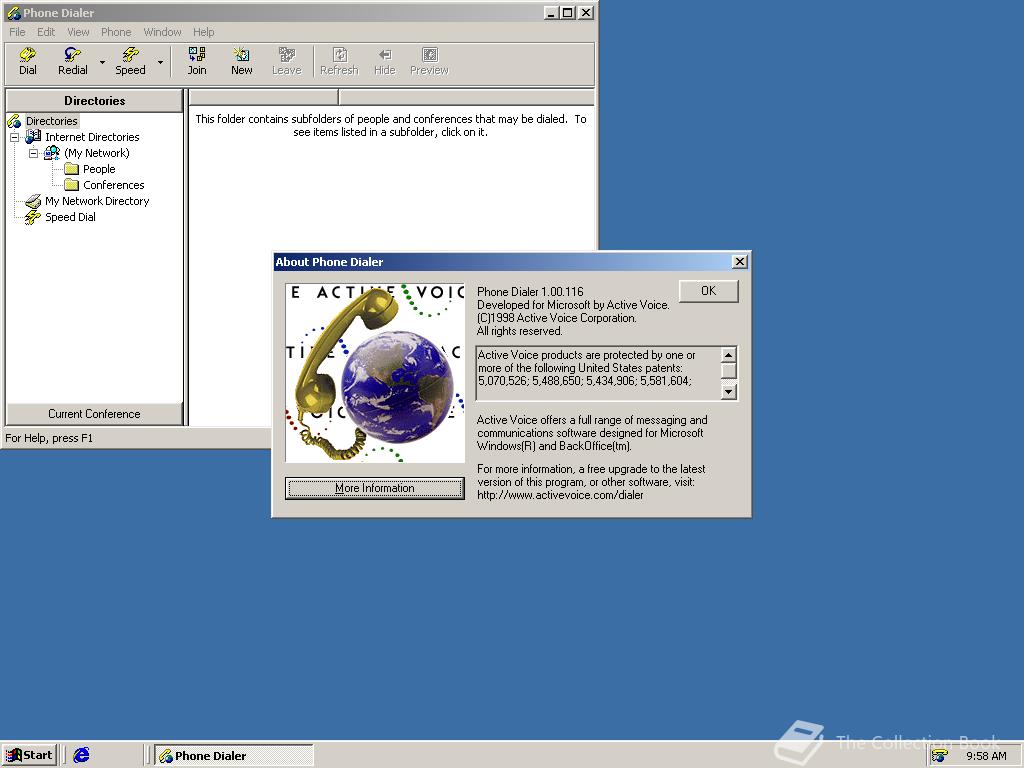The height and width of the screenshot is (768, 1024).
Task: Select the Conferences folder icon
Action: click(x=71, y=185)
